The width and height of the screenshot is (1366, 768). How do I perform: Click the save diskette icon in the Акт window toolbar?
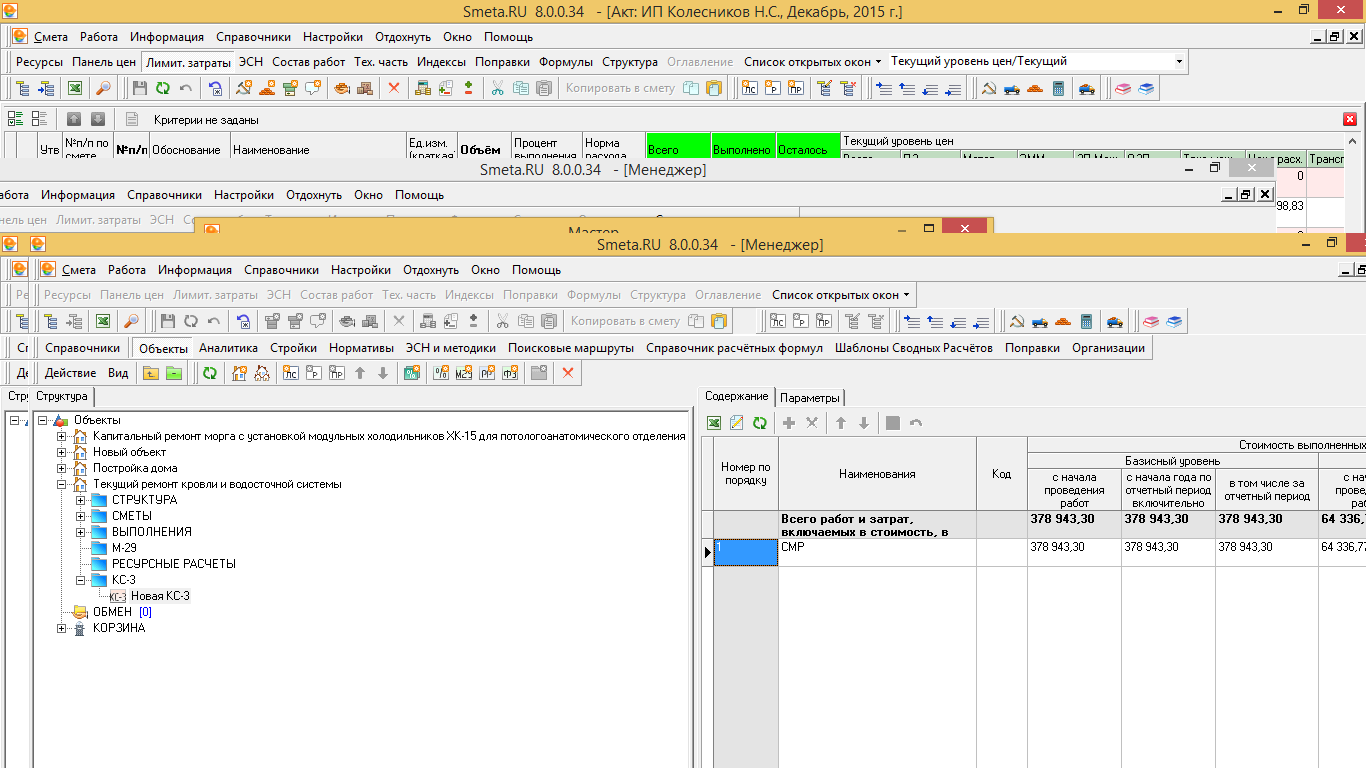[x=140, y=88]
